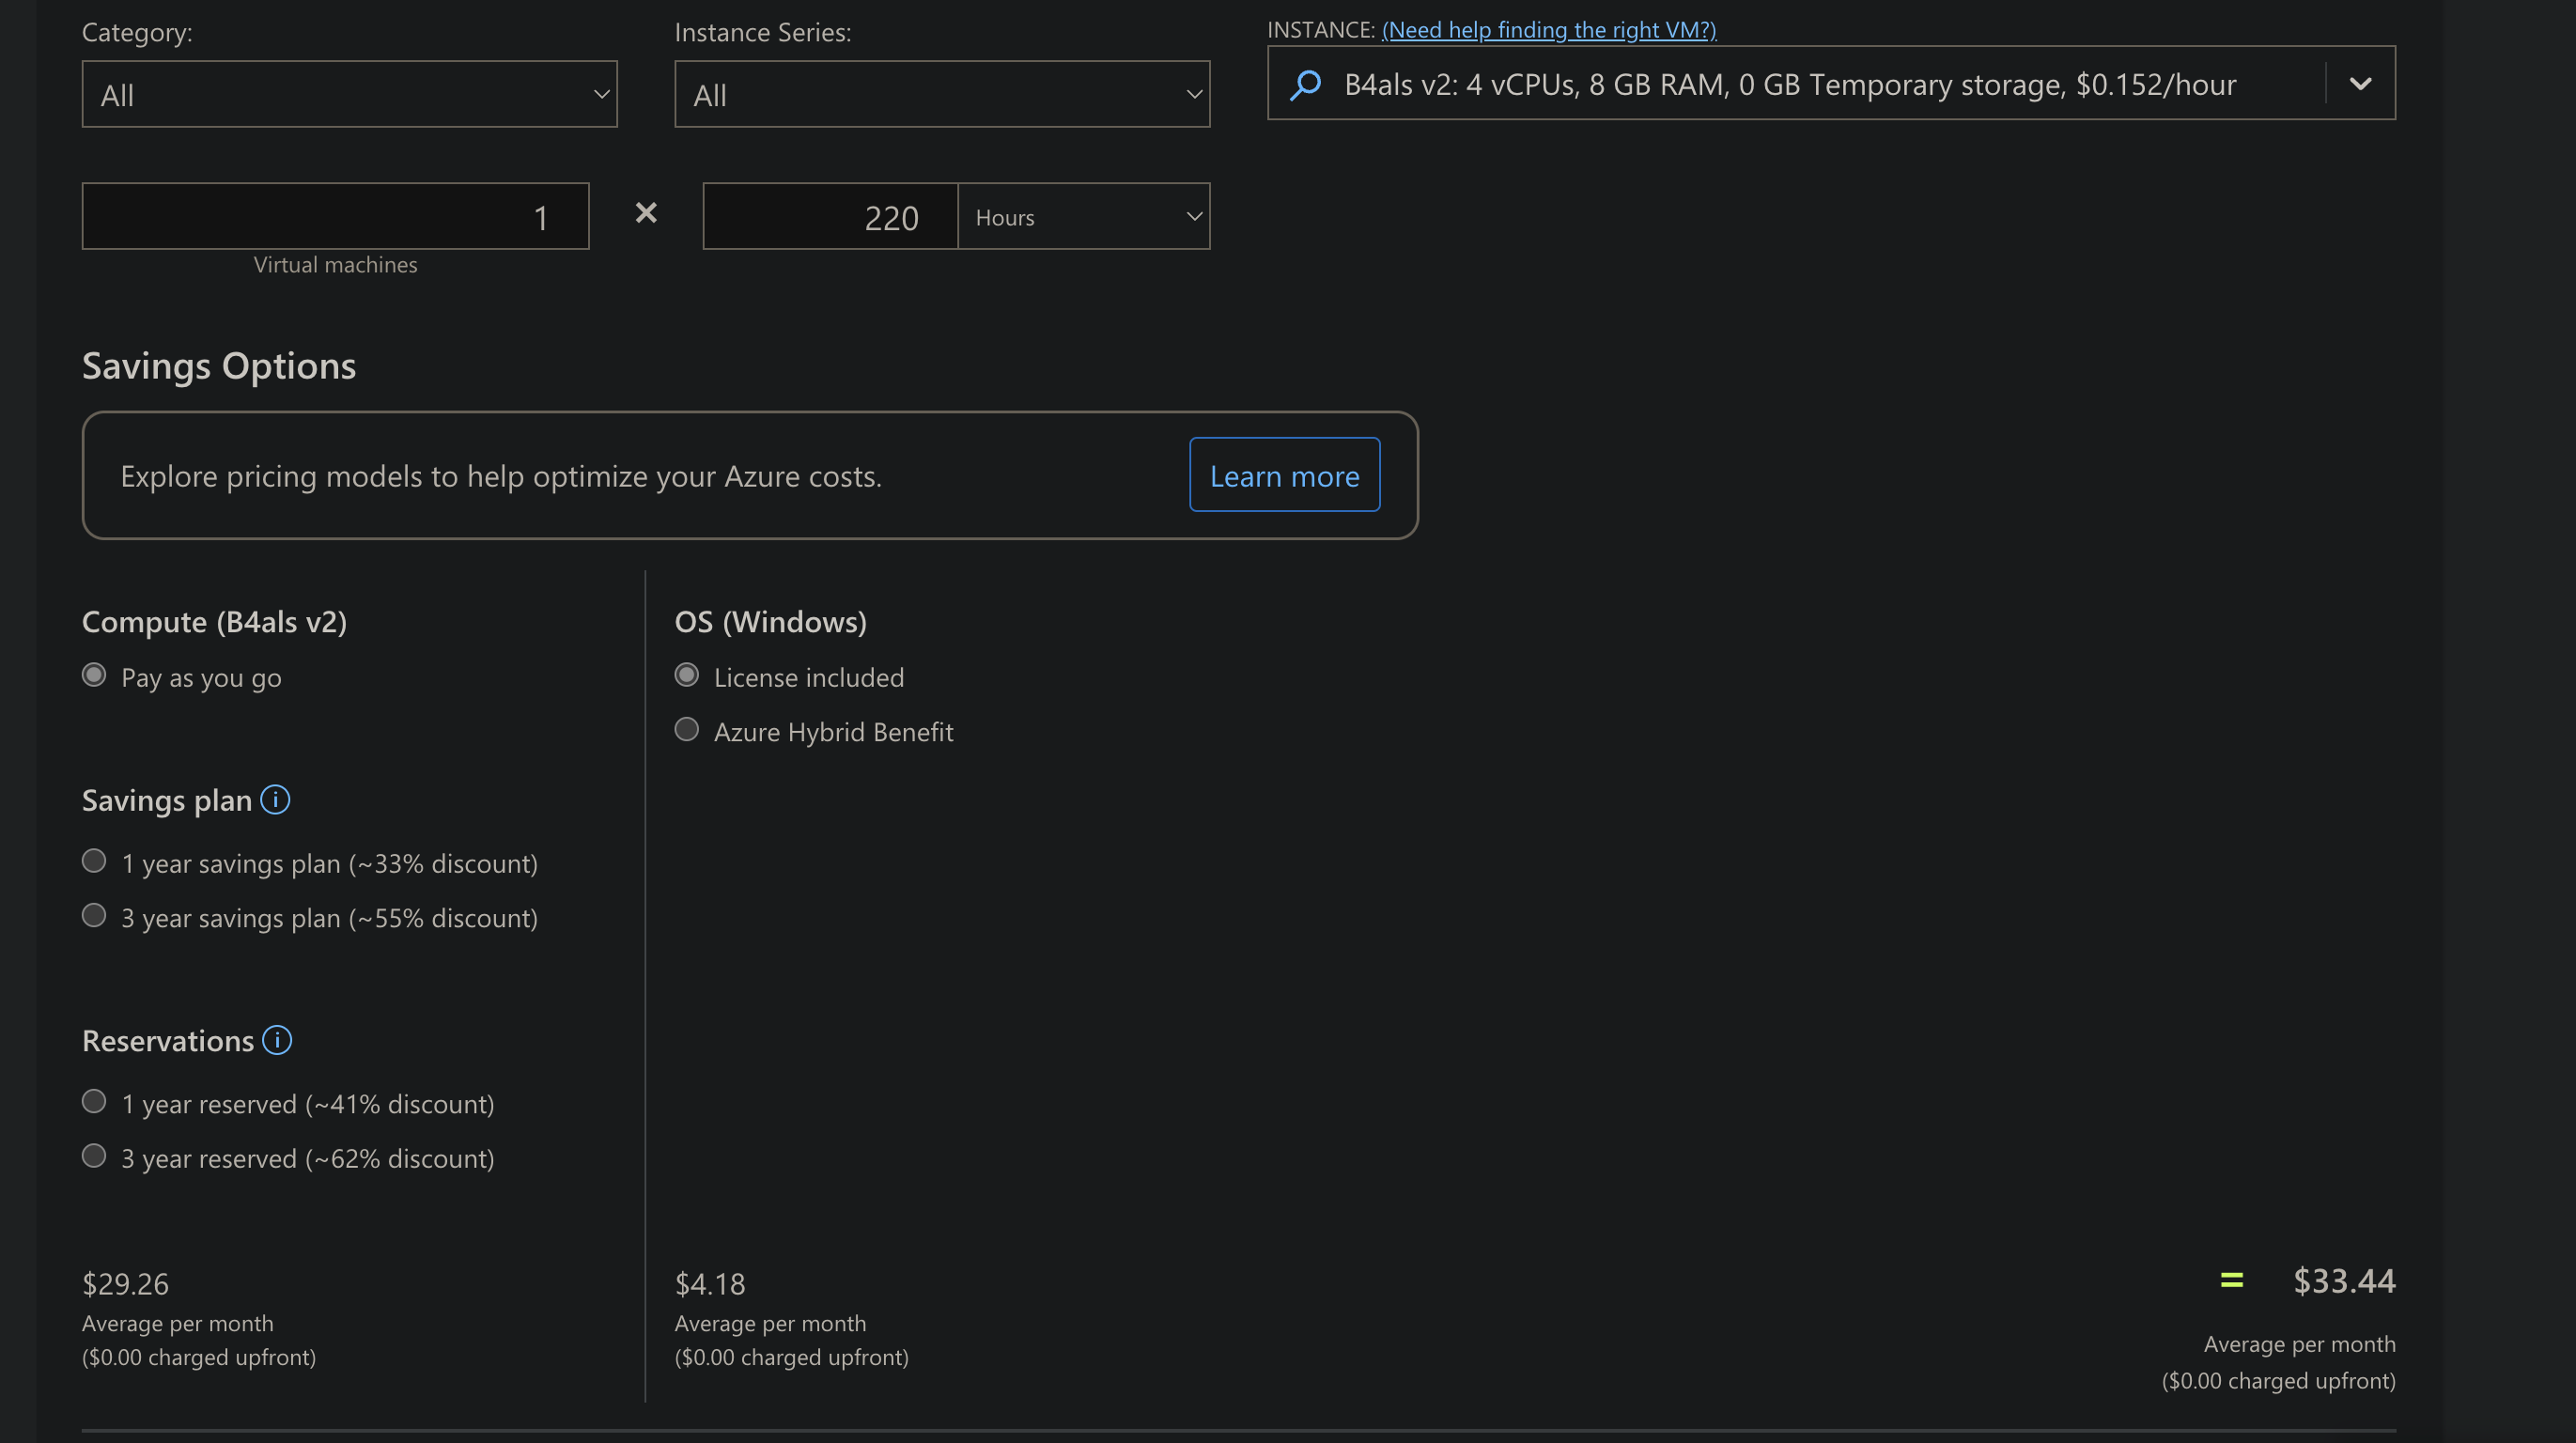This screenshot has width=2576, height=1443.
Task: Click the Learn more button
Action: tap(1285, 475)
